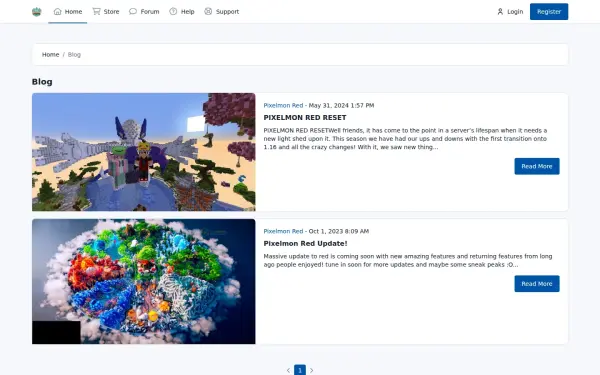Click the speech bubble icon beside Forum

133,11
